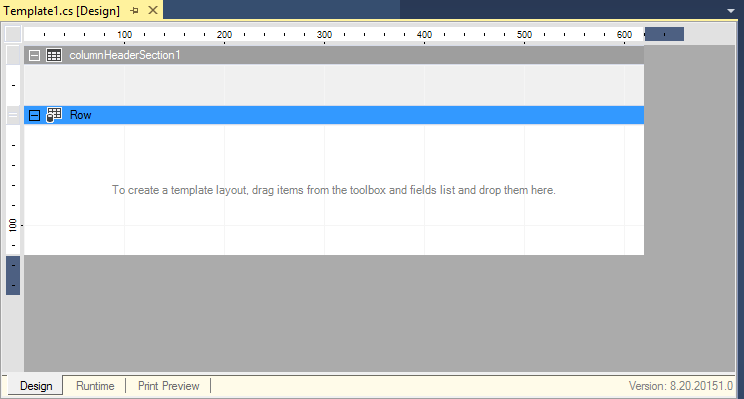Collapse the columnHeaderSection1 section
Image resolution: width=744 pixels, height=399 pixels.
pos(34,56)
